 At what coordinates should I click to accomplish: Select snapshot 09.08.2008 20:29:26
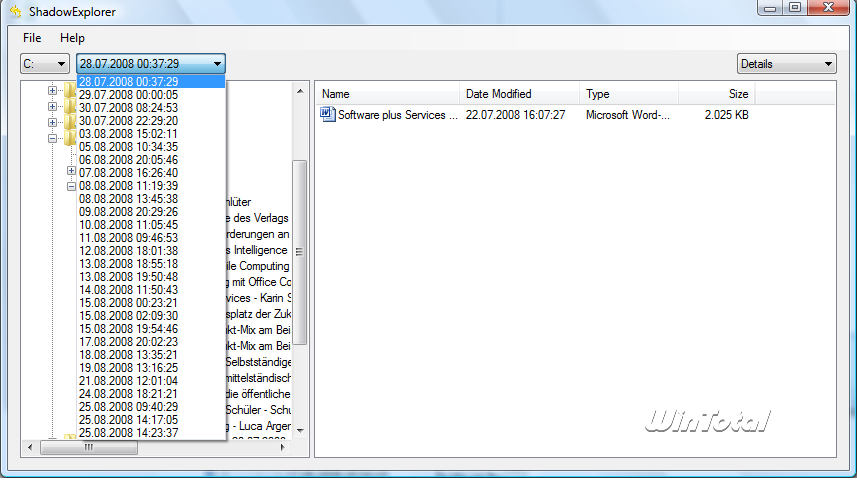tap(151, 212)
